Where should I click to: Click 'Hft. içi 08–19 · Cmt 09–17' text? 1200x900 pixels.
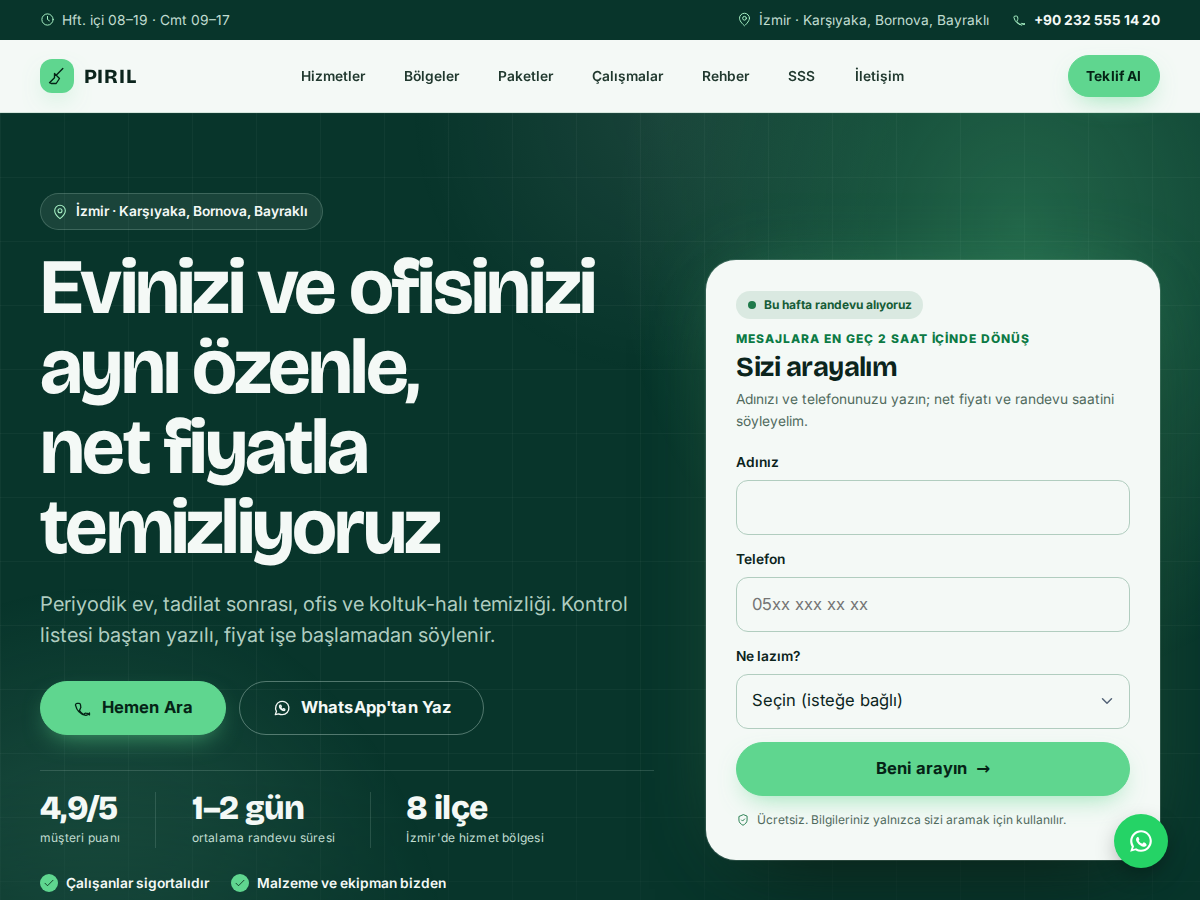coord(146,20)
